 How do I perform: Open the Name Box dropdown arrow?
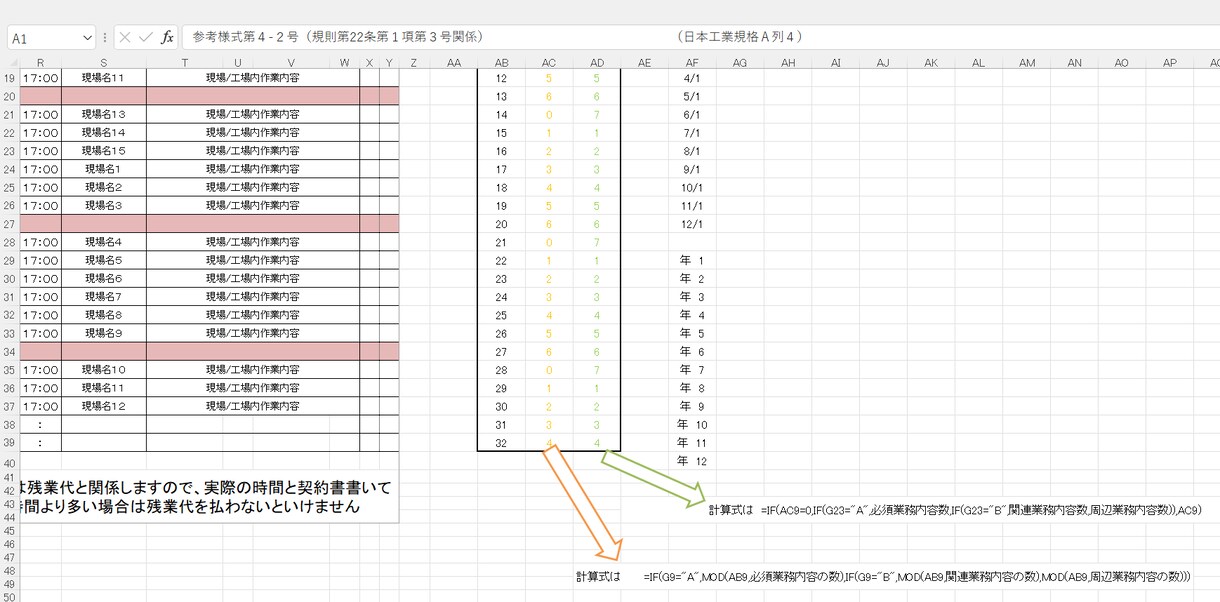tap(86, 38)
